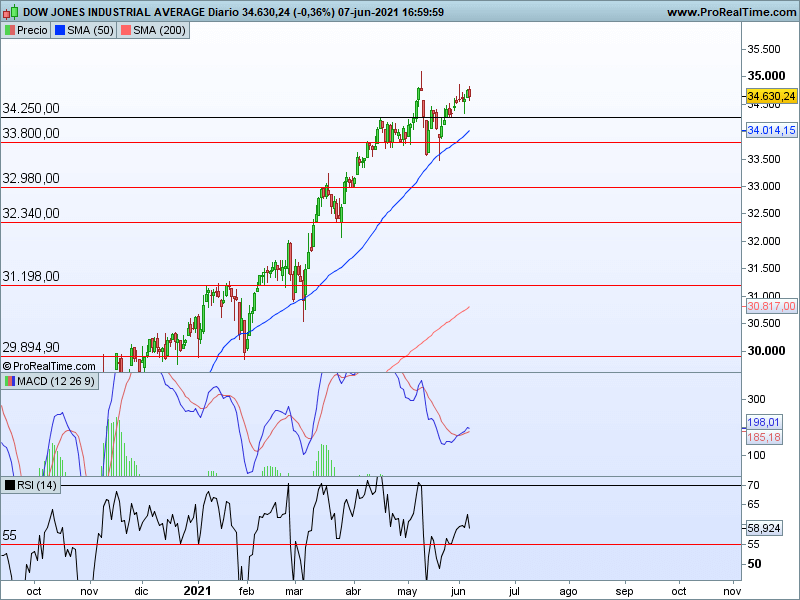Click the black RSI (14) legend swatch
This screenshot has width=800, height=600.
[10, 485]
